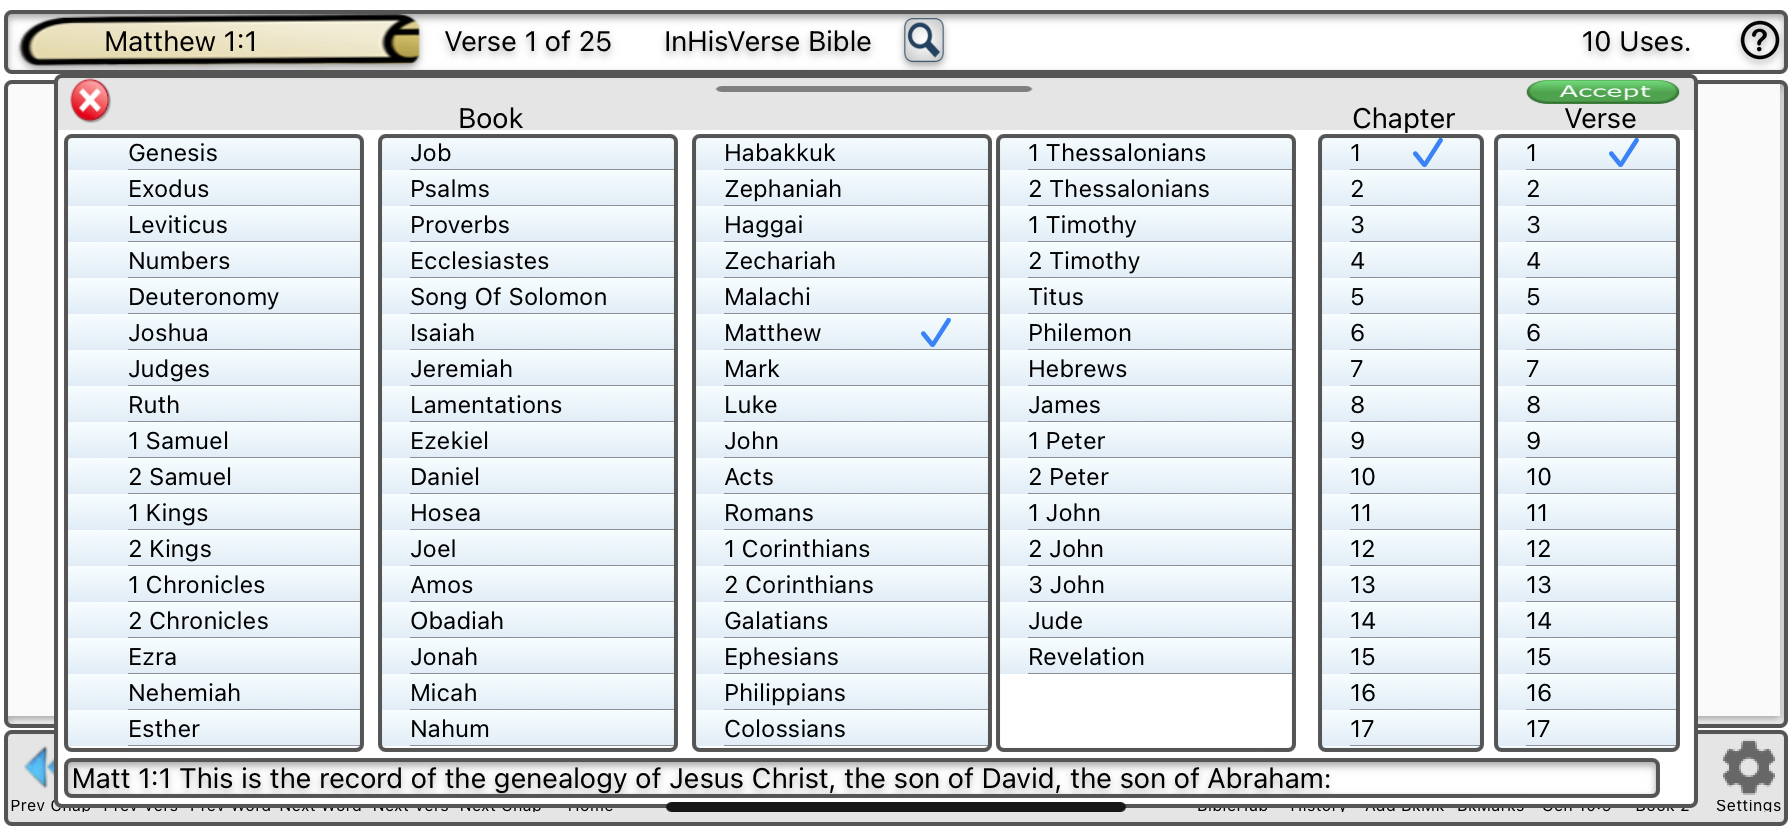
Task: Open the help question mark icon
Action: click(x=1759, y=41)
